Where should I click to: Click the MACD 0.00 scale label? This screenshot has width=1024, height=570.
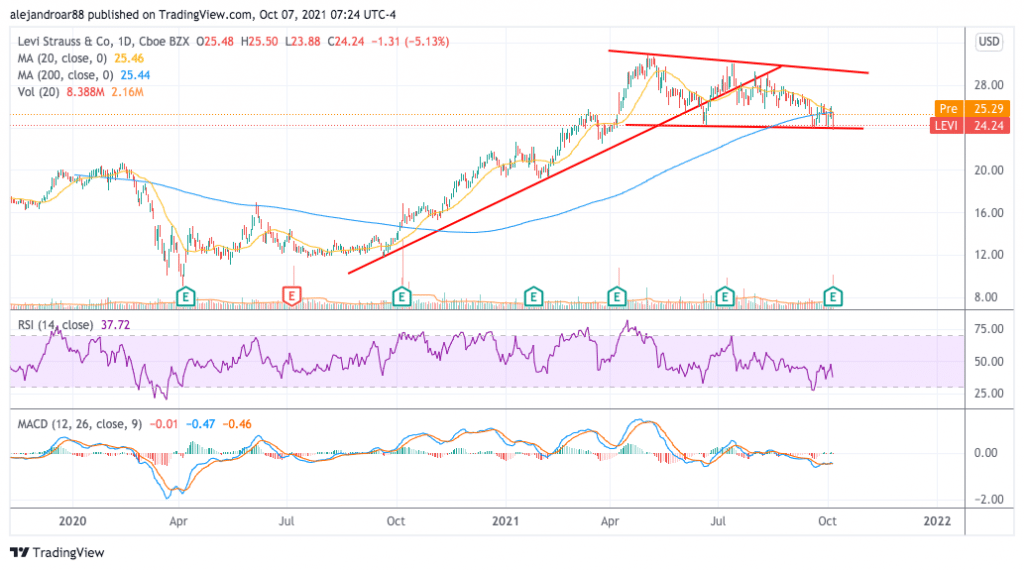coord(986,452)
